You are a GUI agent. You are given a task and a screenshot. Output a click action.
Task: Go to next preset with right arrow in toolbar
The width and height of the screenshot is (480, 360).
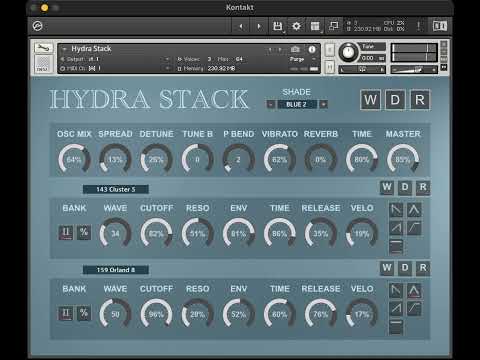pyautogui.click(x=259, y=26)
